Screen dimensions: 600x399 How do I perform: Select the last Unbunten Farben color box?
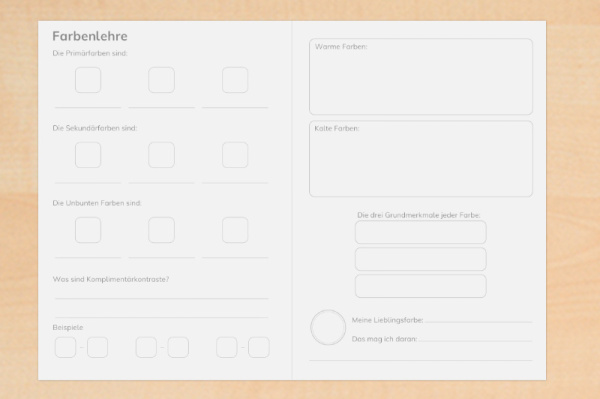(235, 230)
